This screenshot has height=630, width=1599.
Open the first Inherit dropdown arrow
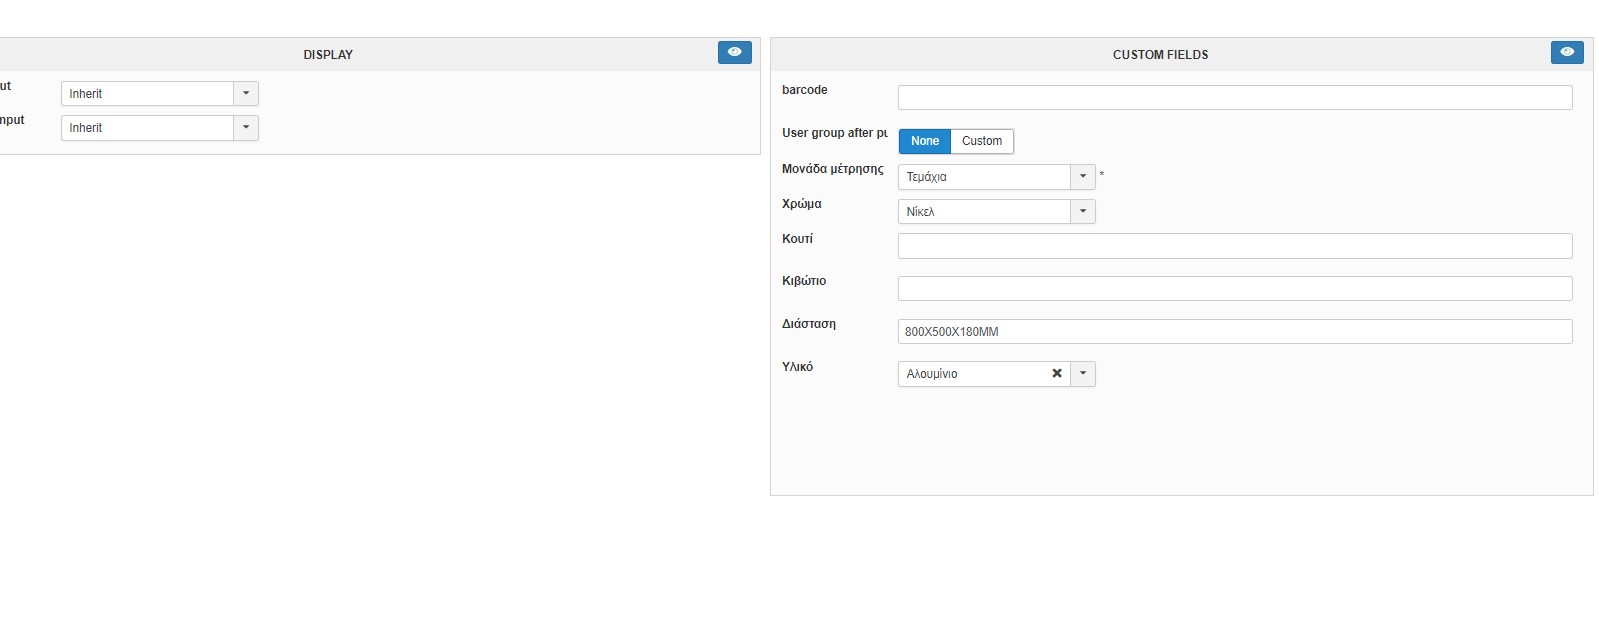pyautogui.click(x=246, y=94)
